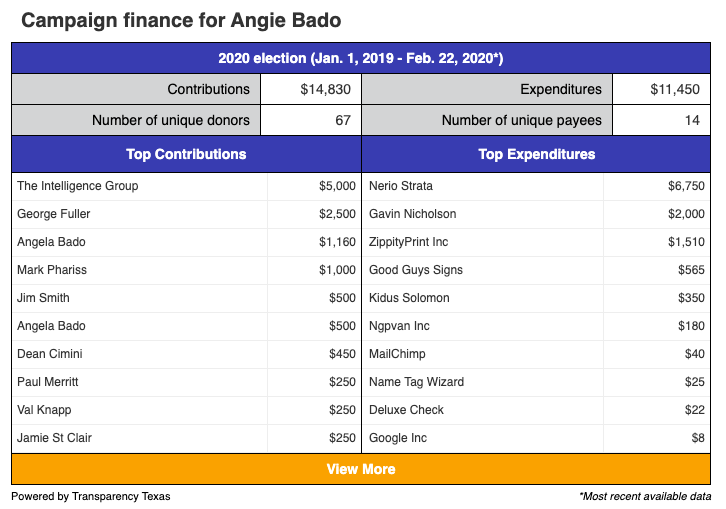Click the Mark Phariss contribution row
Image resolution: width=726 pixels, height=509 pixels.
coord(186,270)
